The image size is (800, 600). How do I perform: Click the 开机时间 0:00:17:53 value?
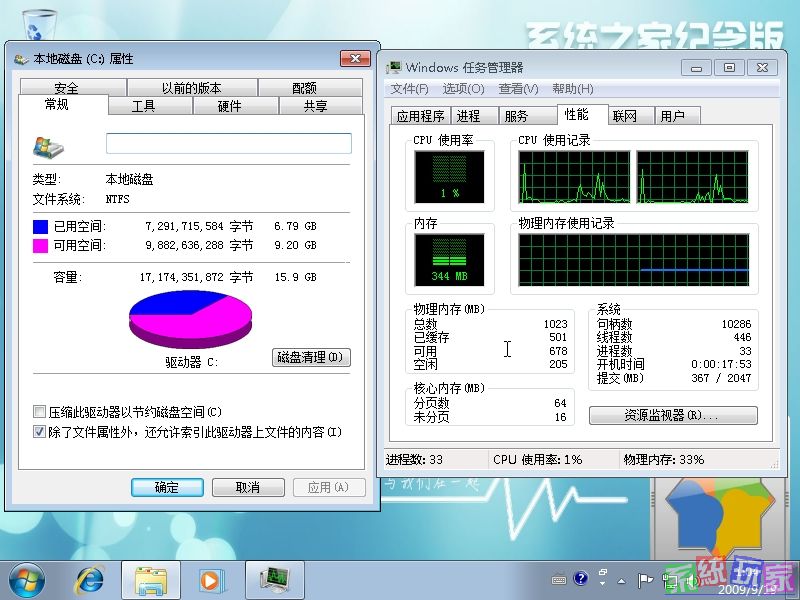click(721, 364)
